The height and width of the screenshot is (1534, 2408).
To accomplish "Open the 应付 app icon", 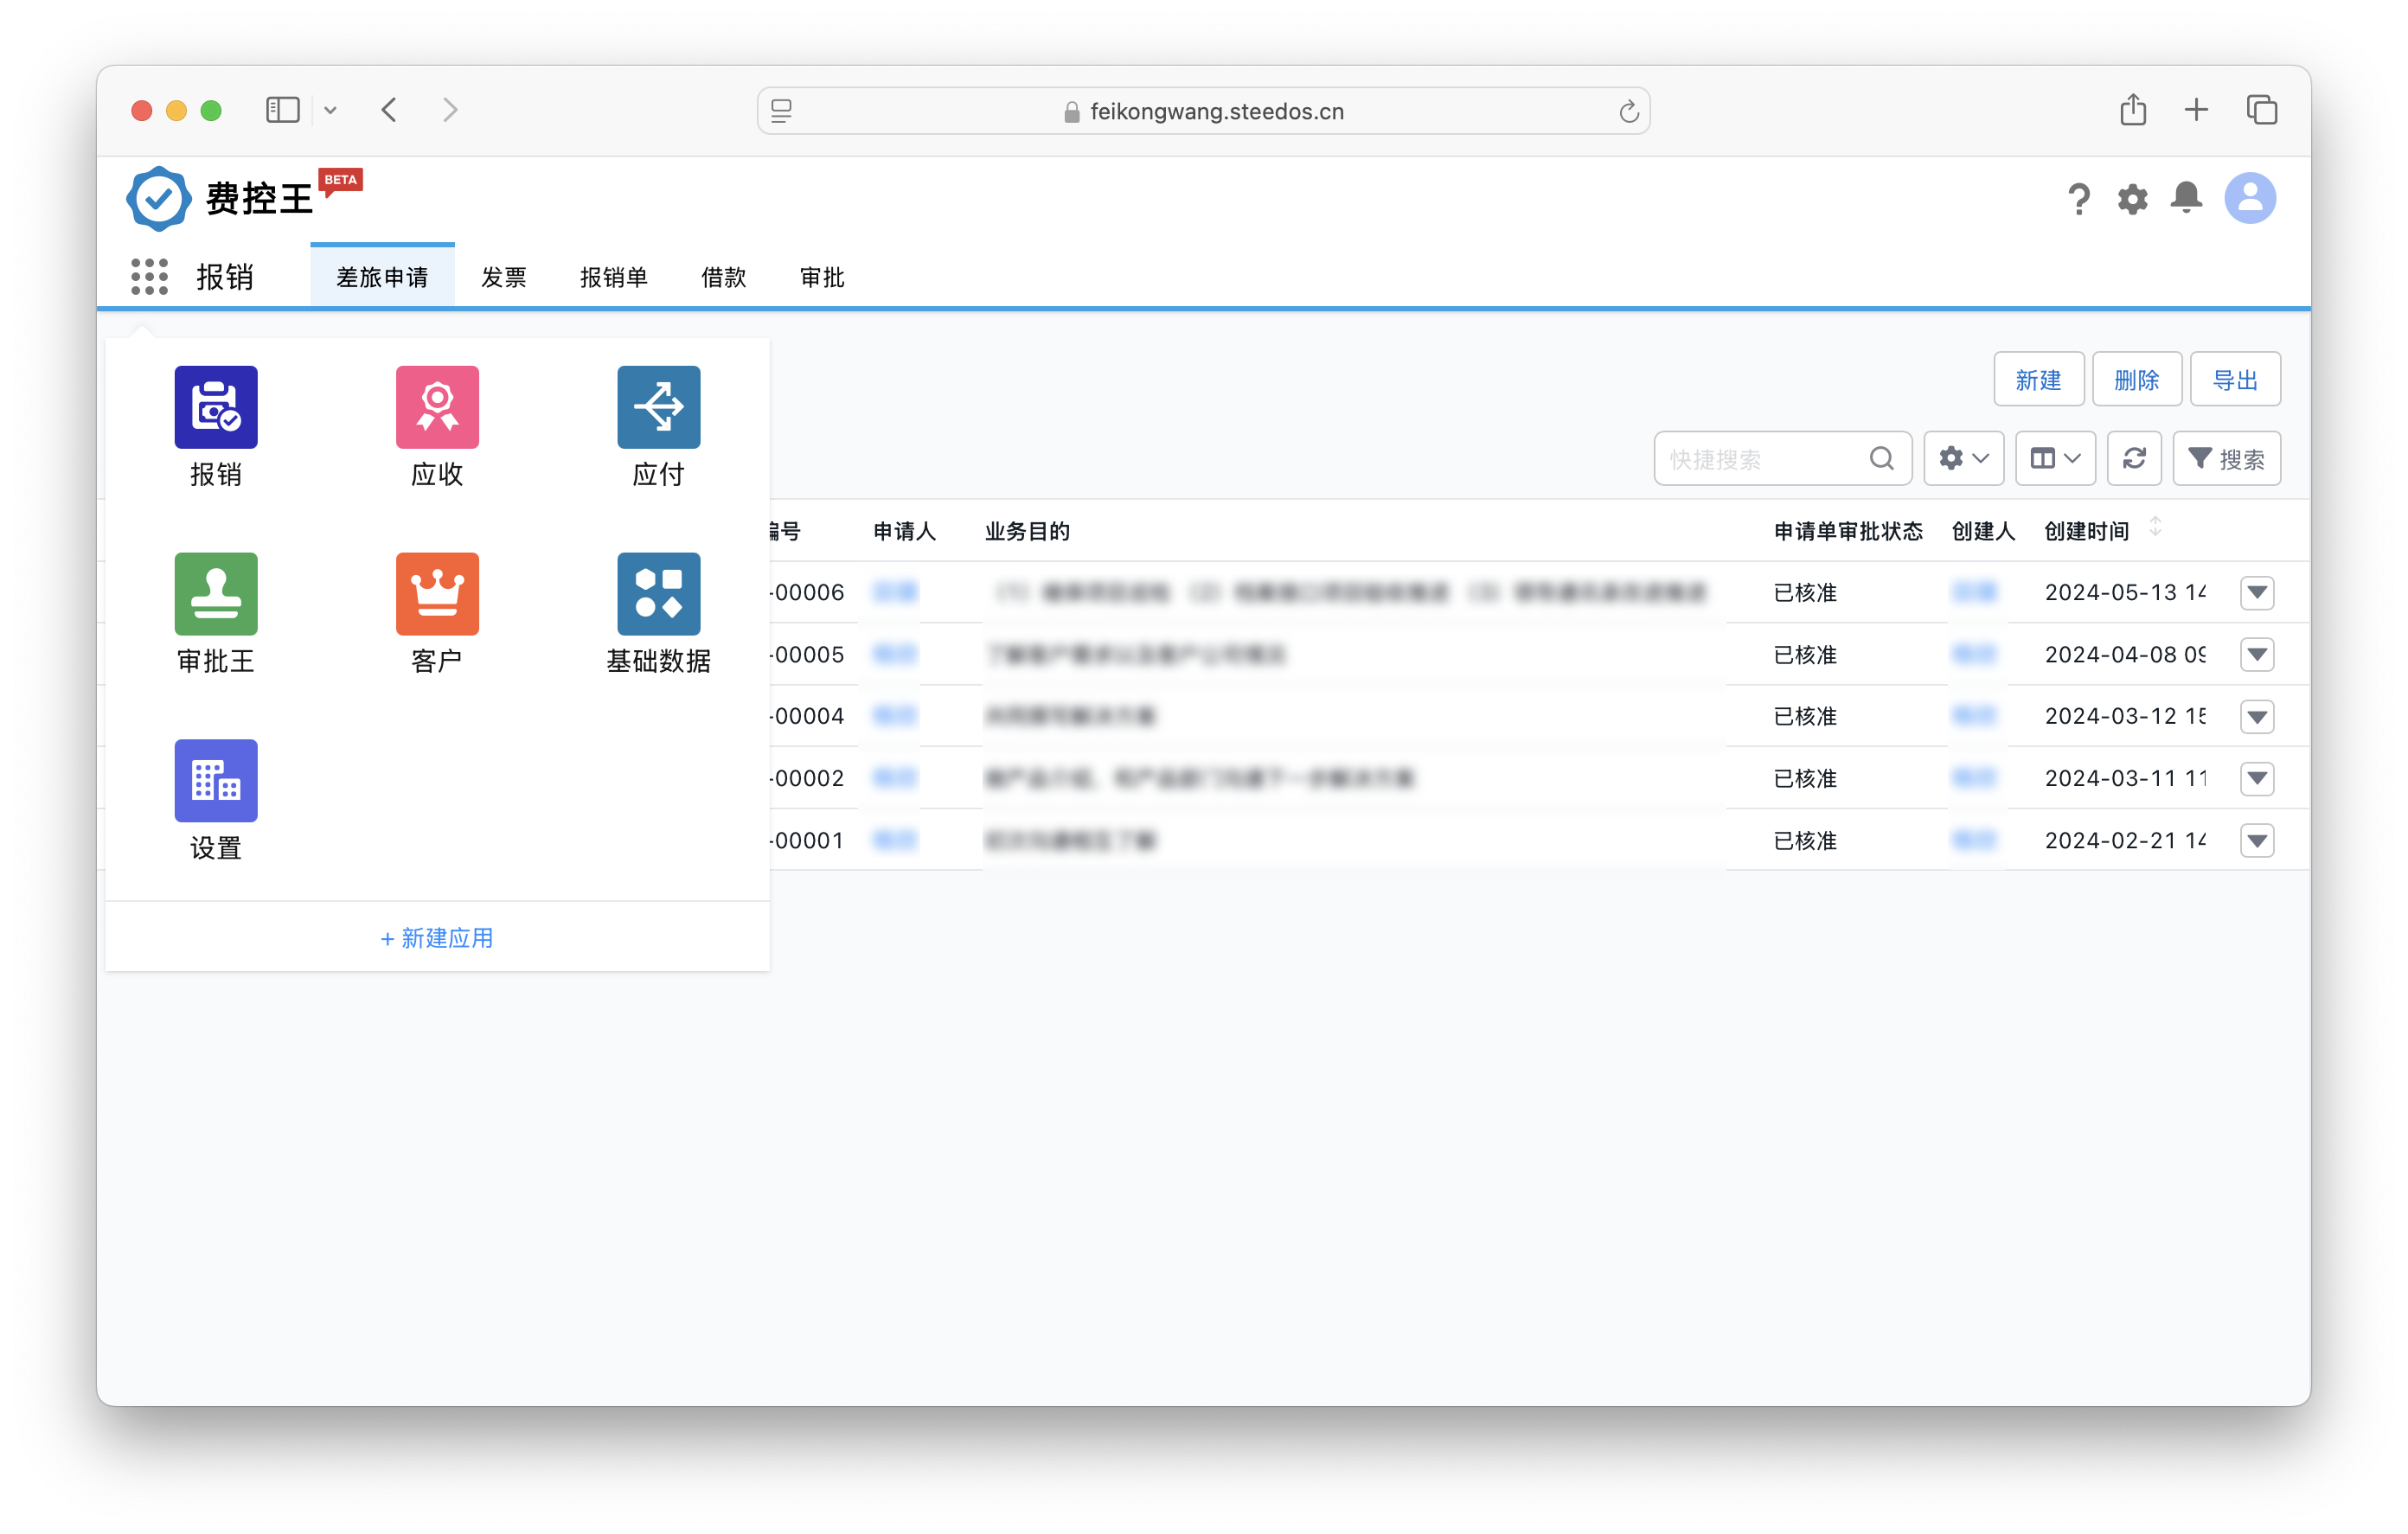I will point(658,407).
